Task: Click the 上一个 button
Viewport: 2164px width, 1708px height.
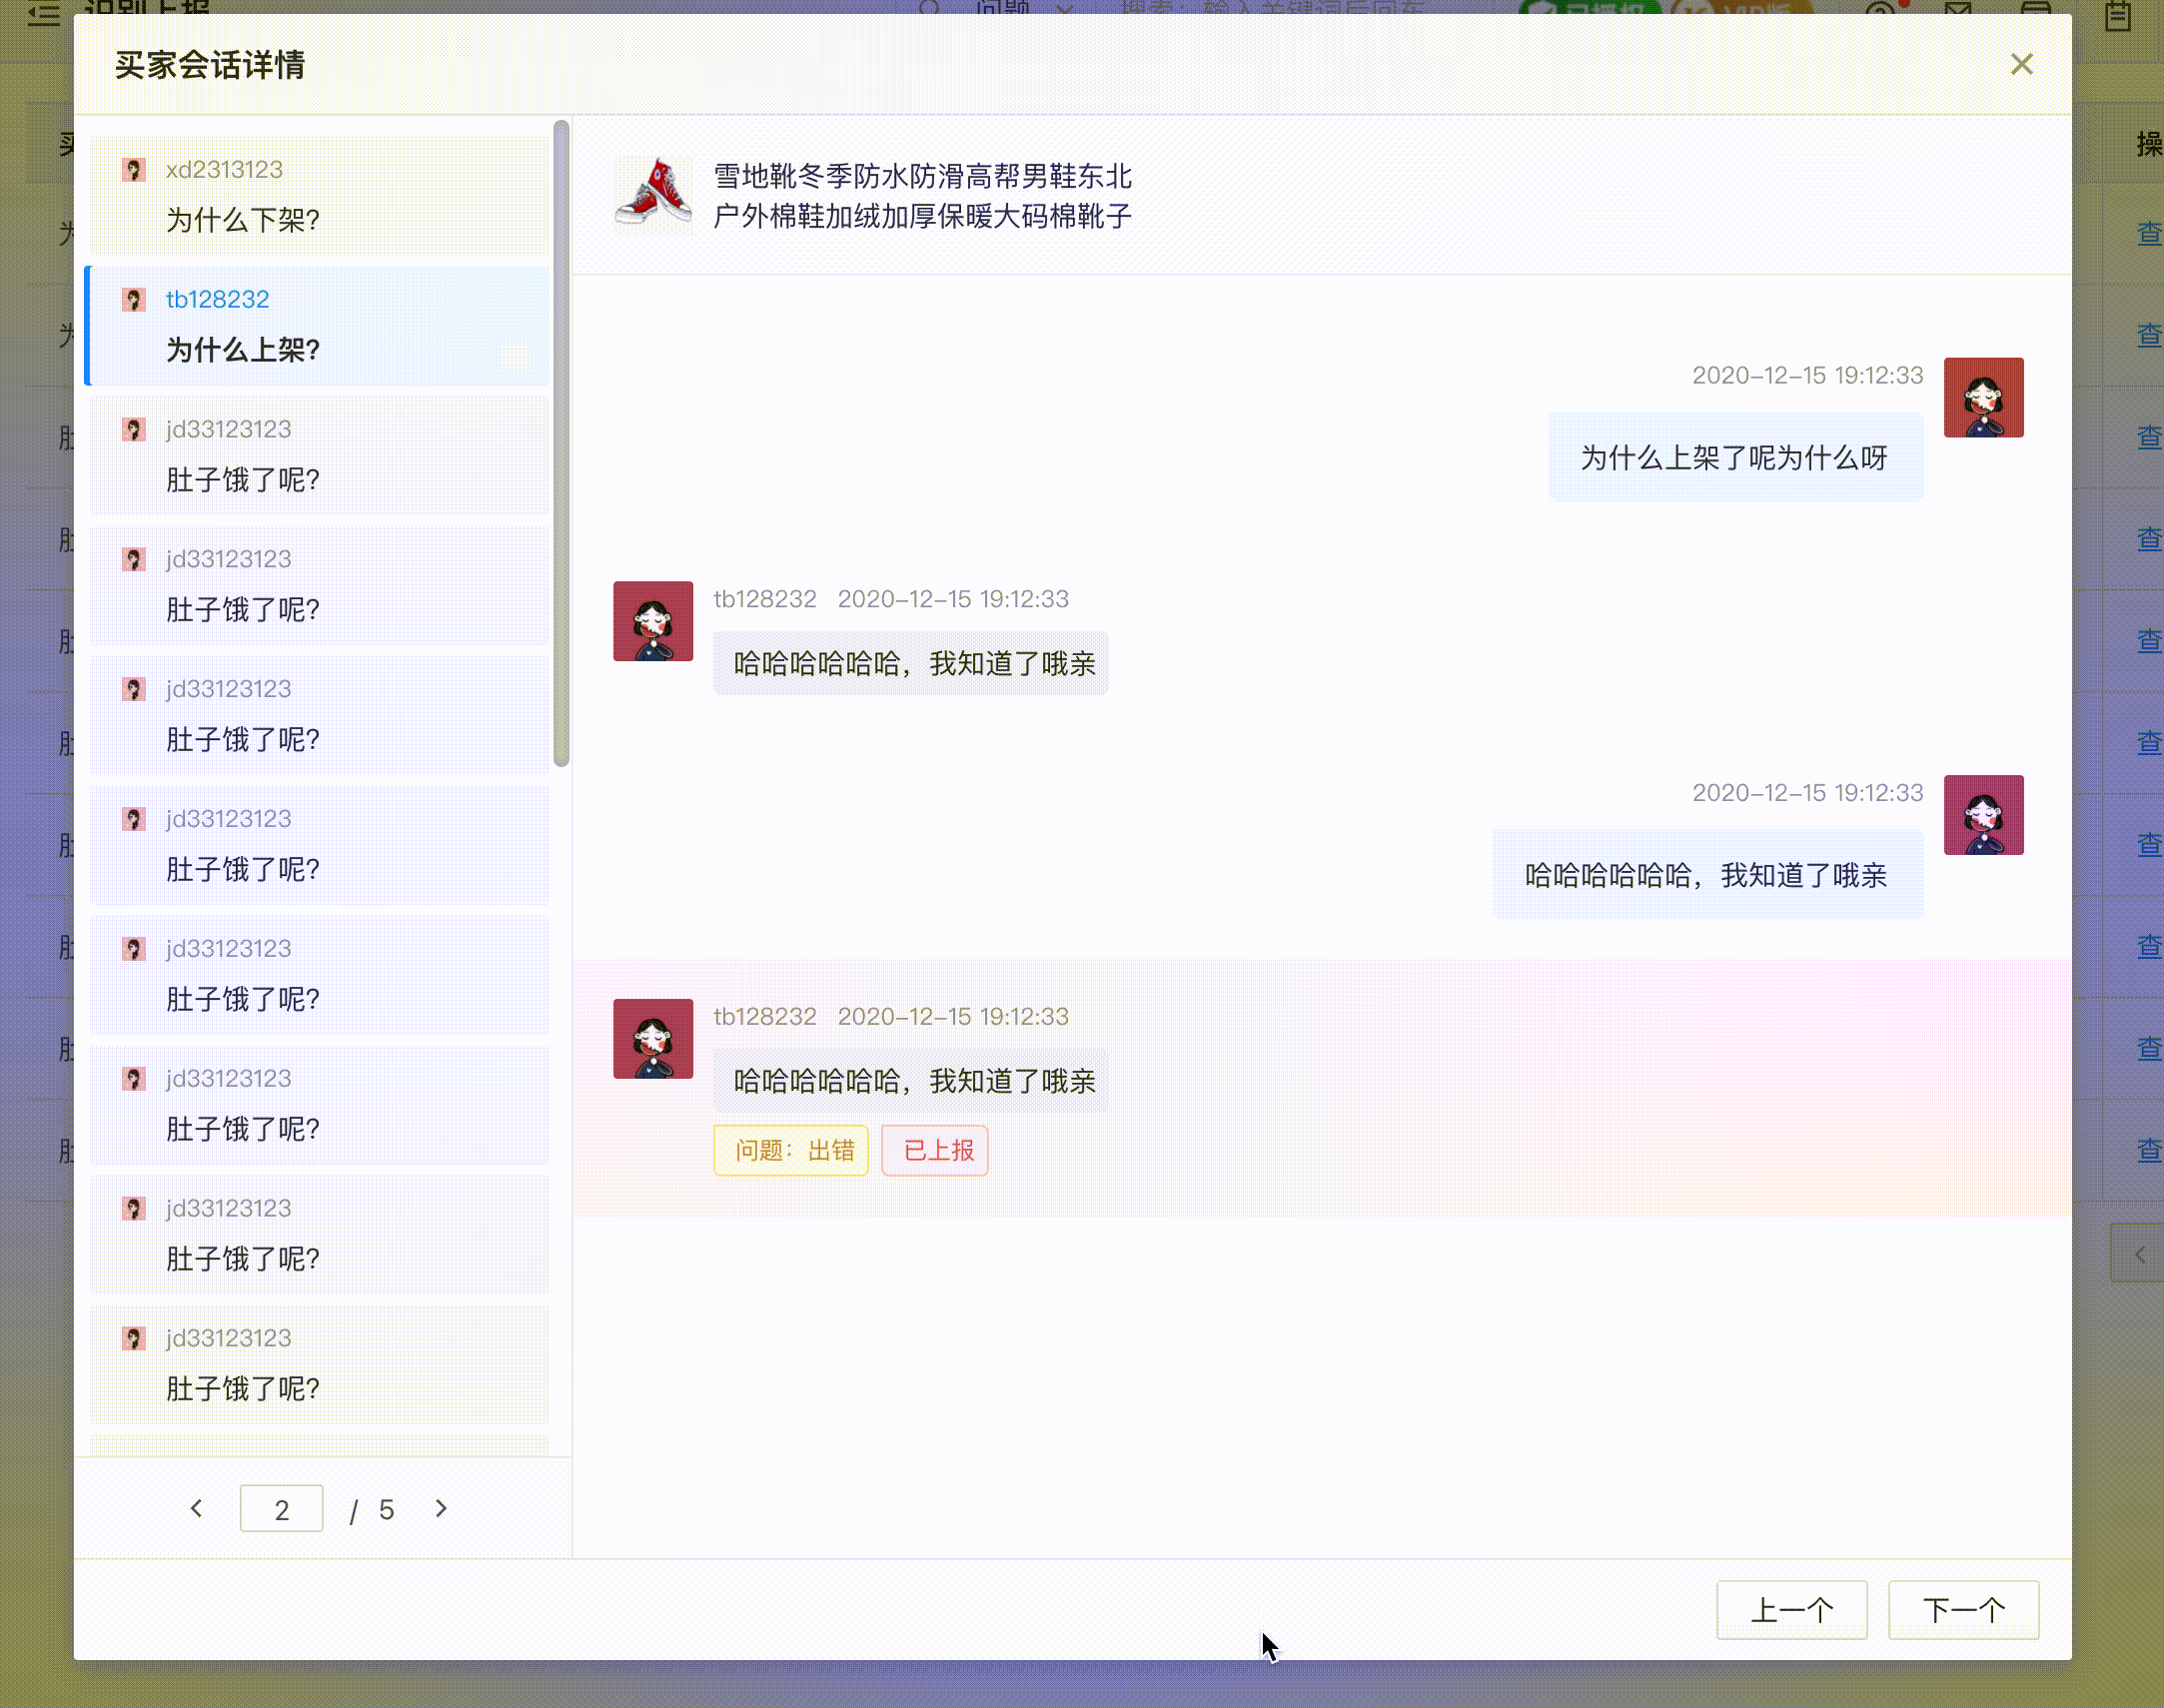Action: 1791,1610
